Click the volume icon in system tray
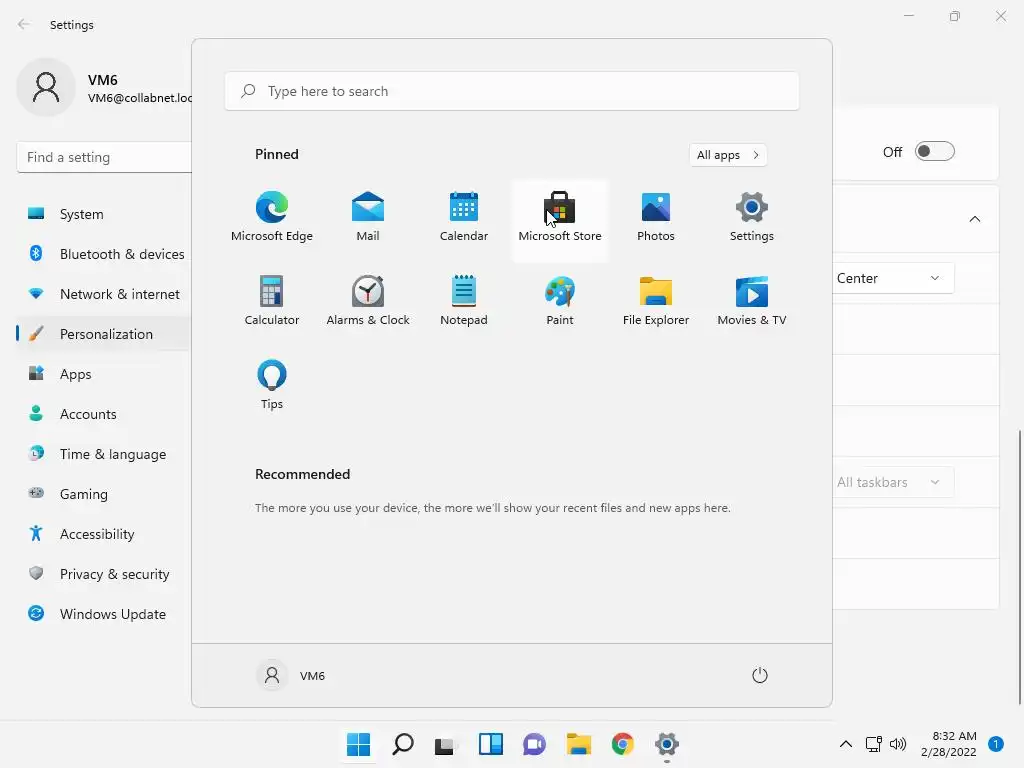 click(899, 744)
